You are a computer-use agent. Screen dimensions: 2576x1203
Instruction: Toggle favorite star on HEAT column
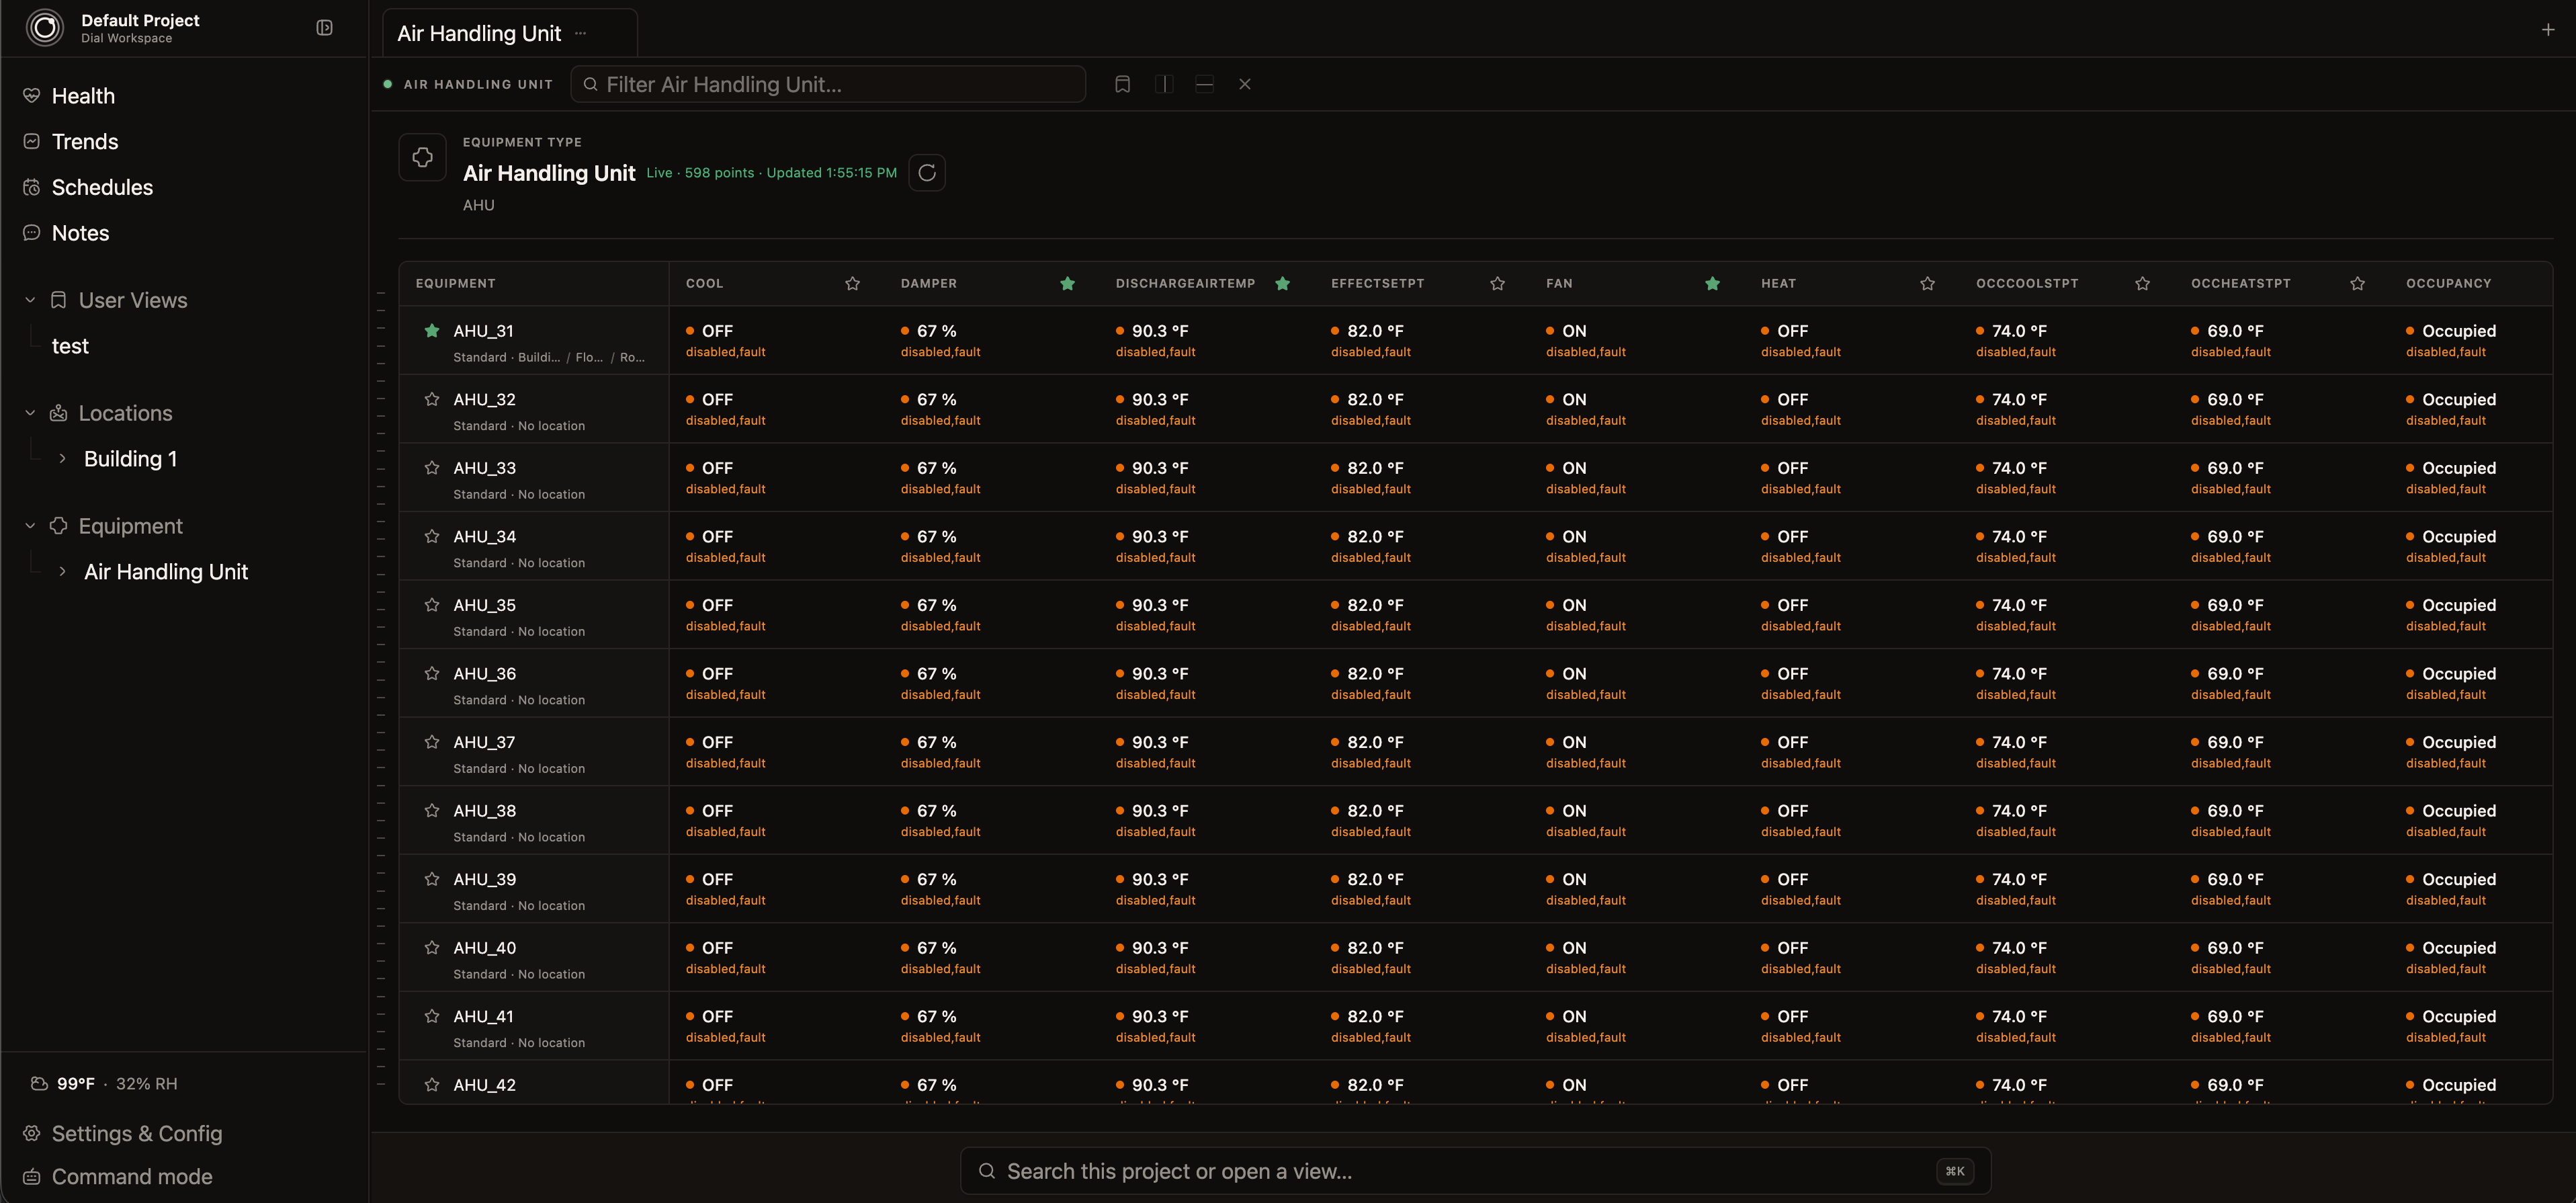pyautogui.click(x=1927, y=284)
